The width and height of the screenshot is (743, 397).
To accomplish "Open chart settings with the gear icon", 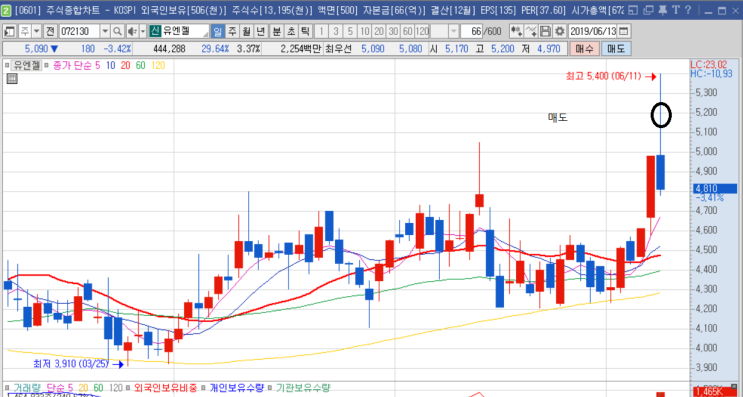I will 560,31.
